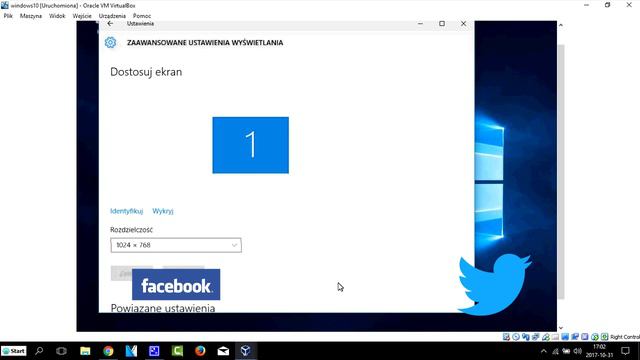
Task: Select display monitor 1 thumbnail
Action: (x=251, y=145)
